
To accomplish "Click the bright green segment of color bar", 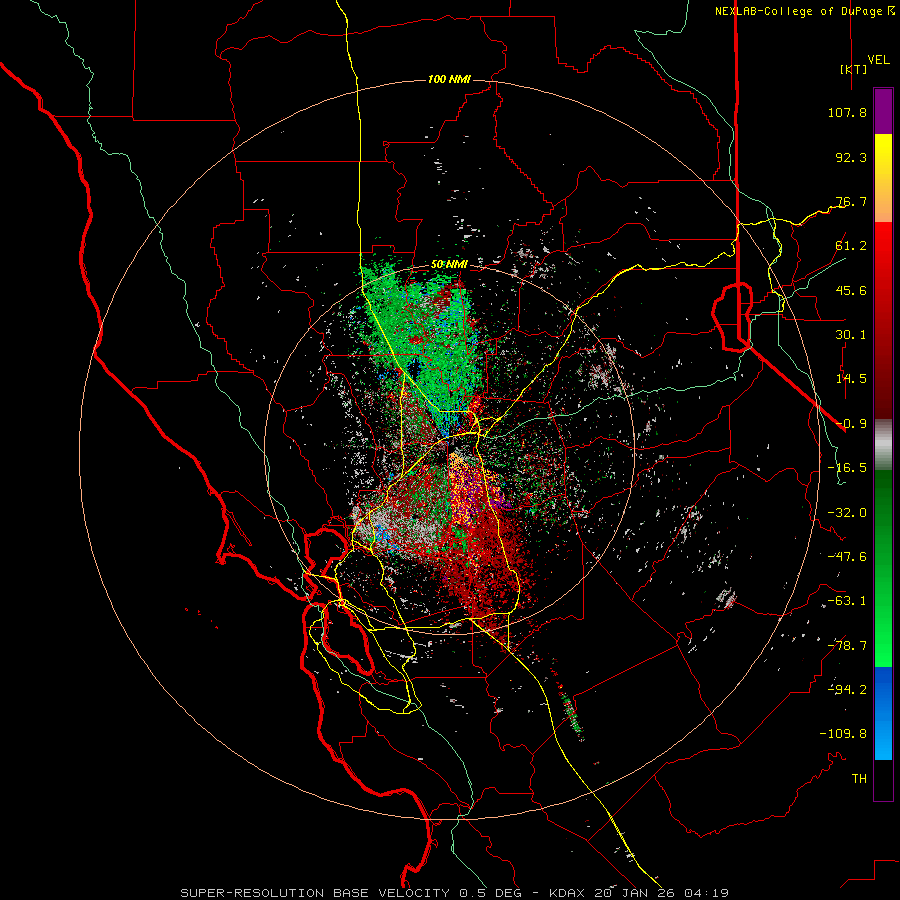I will [883, 568].
